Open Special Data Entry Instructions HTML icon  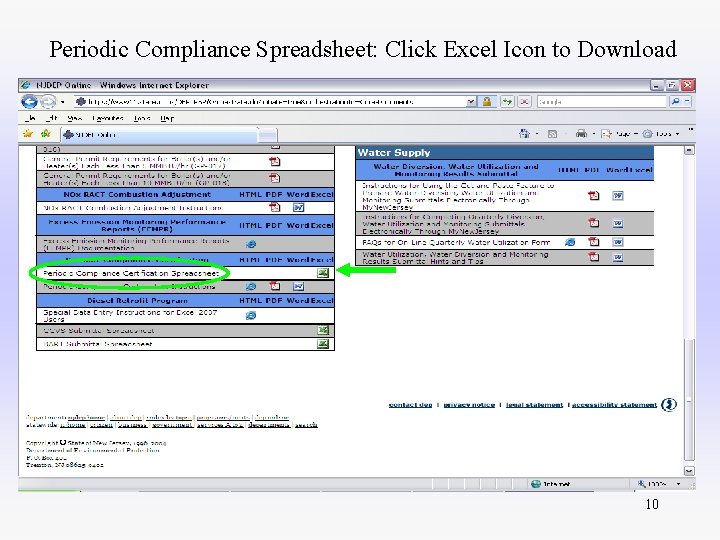click(251, 315)
